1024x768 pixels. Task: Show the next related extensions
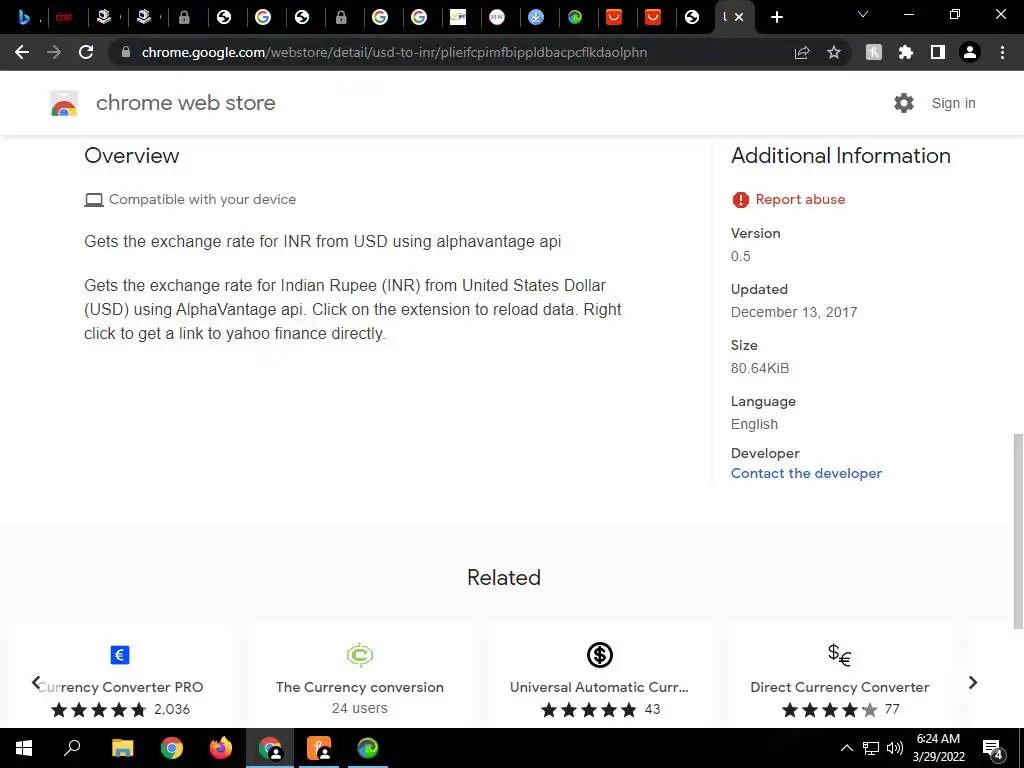[x=972, y=682]
